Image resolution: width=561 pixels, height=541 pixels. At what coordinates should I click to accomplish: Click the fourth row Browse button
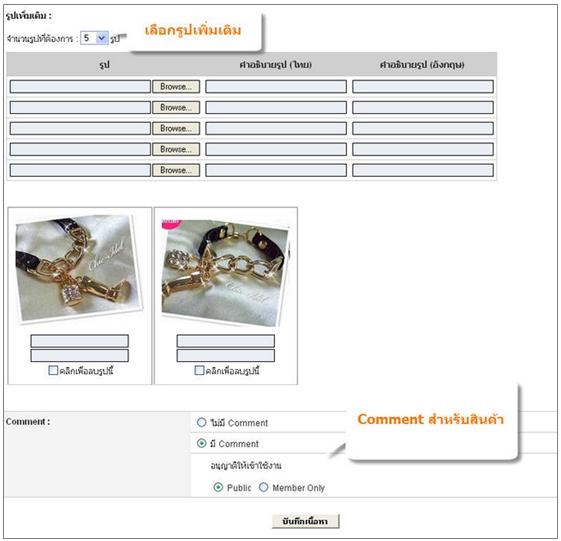pyautogui.click(x=176, y=149)
